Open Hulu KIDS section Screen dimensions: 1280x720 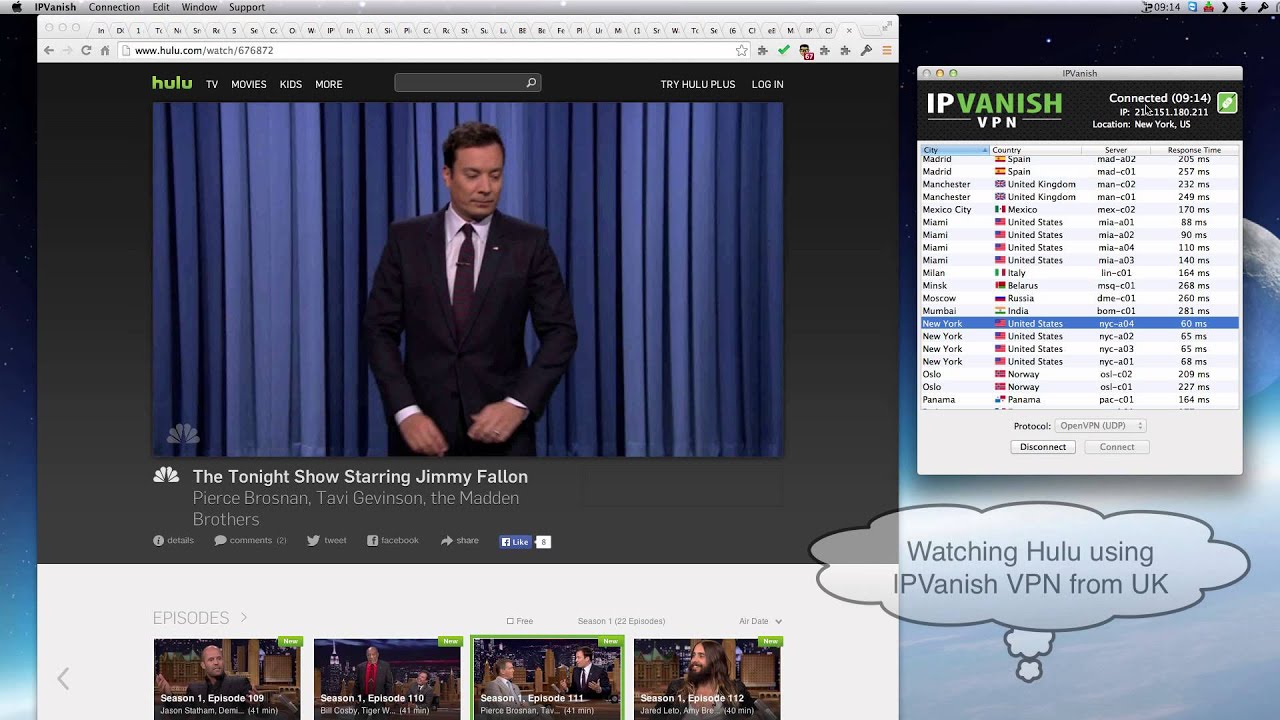291,84
